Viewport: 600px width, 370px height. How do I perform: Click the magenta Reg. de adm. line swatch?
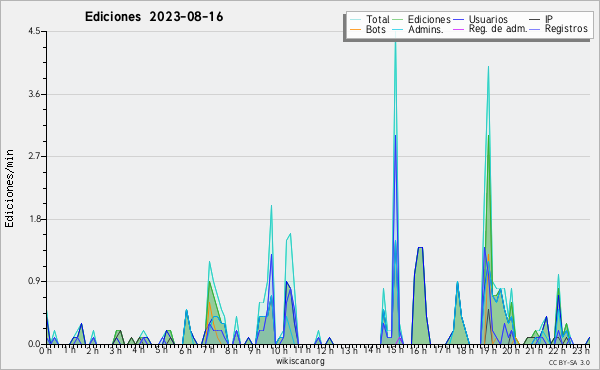[458, 29]
